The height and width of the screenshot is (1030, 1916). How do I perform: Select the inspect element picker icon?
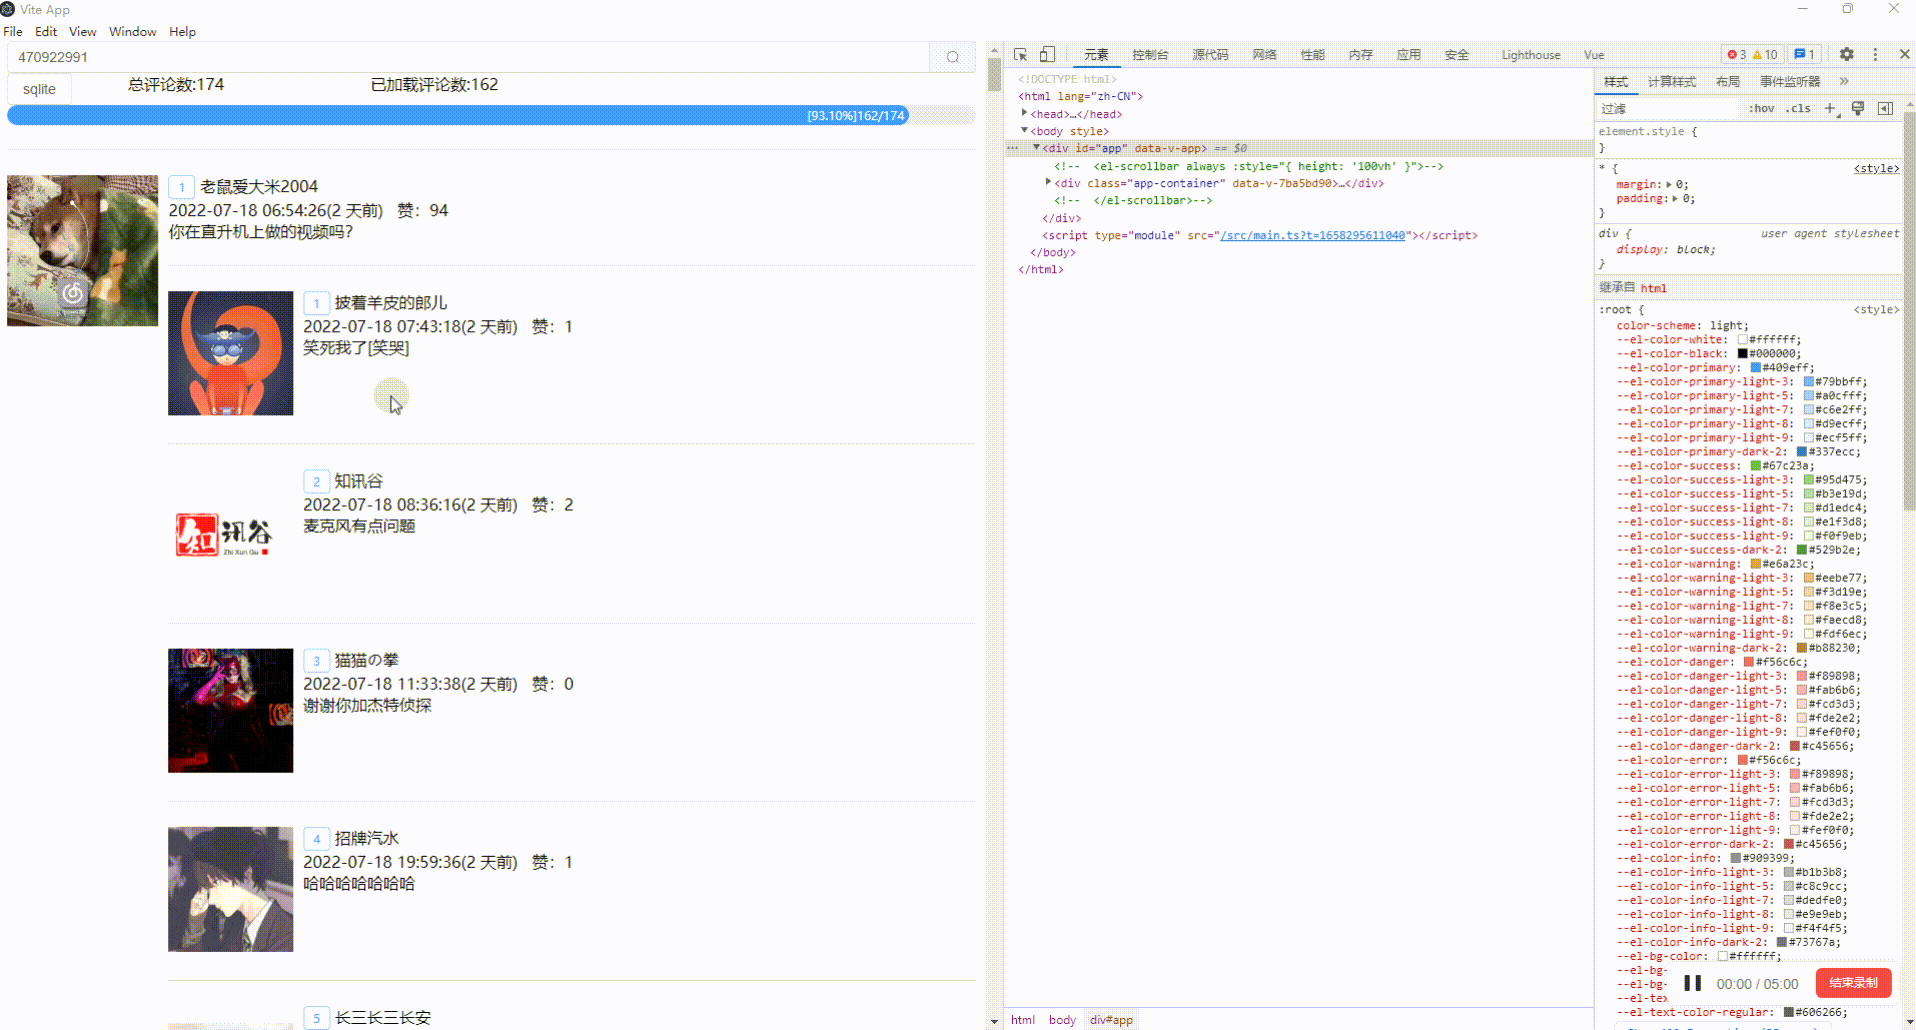click(1020, 55)
